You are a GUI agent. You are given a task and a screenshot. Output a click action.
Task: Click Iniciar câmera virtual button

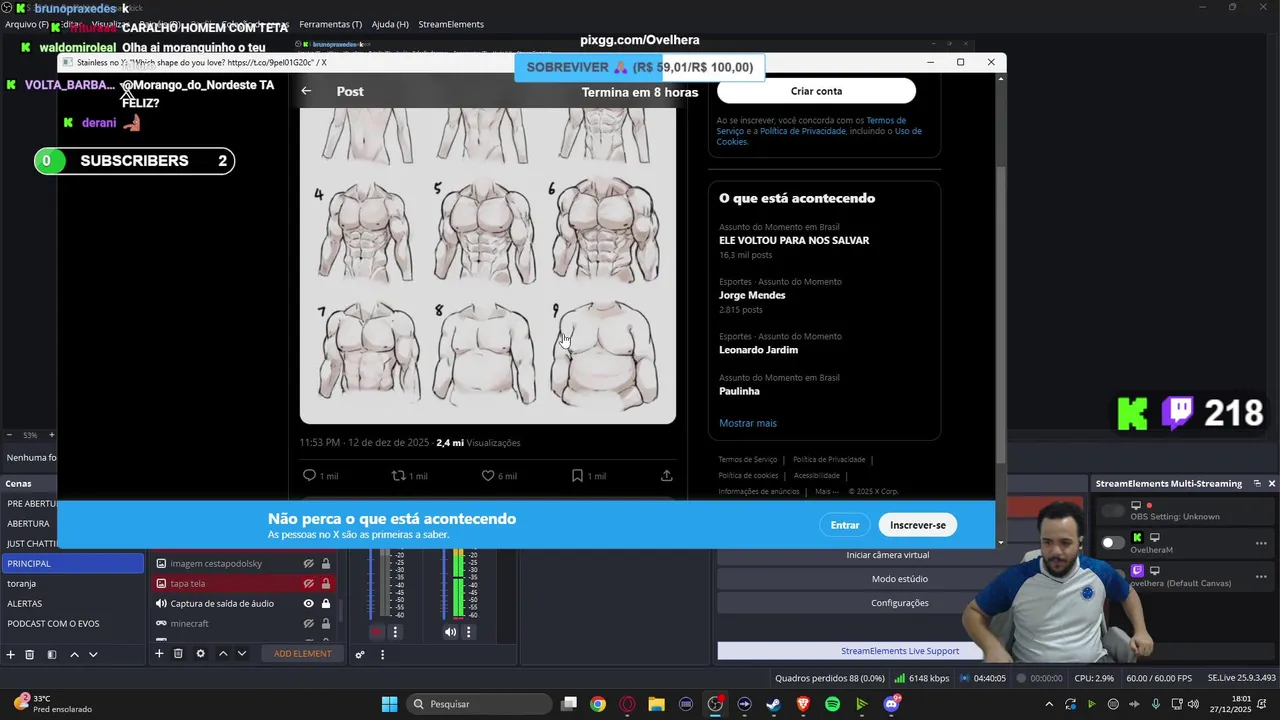click(887, 555)
